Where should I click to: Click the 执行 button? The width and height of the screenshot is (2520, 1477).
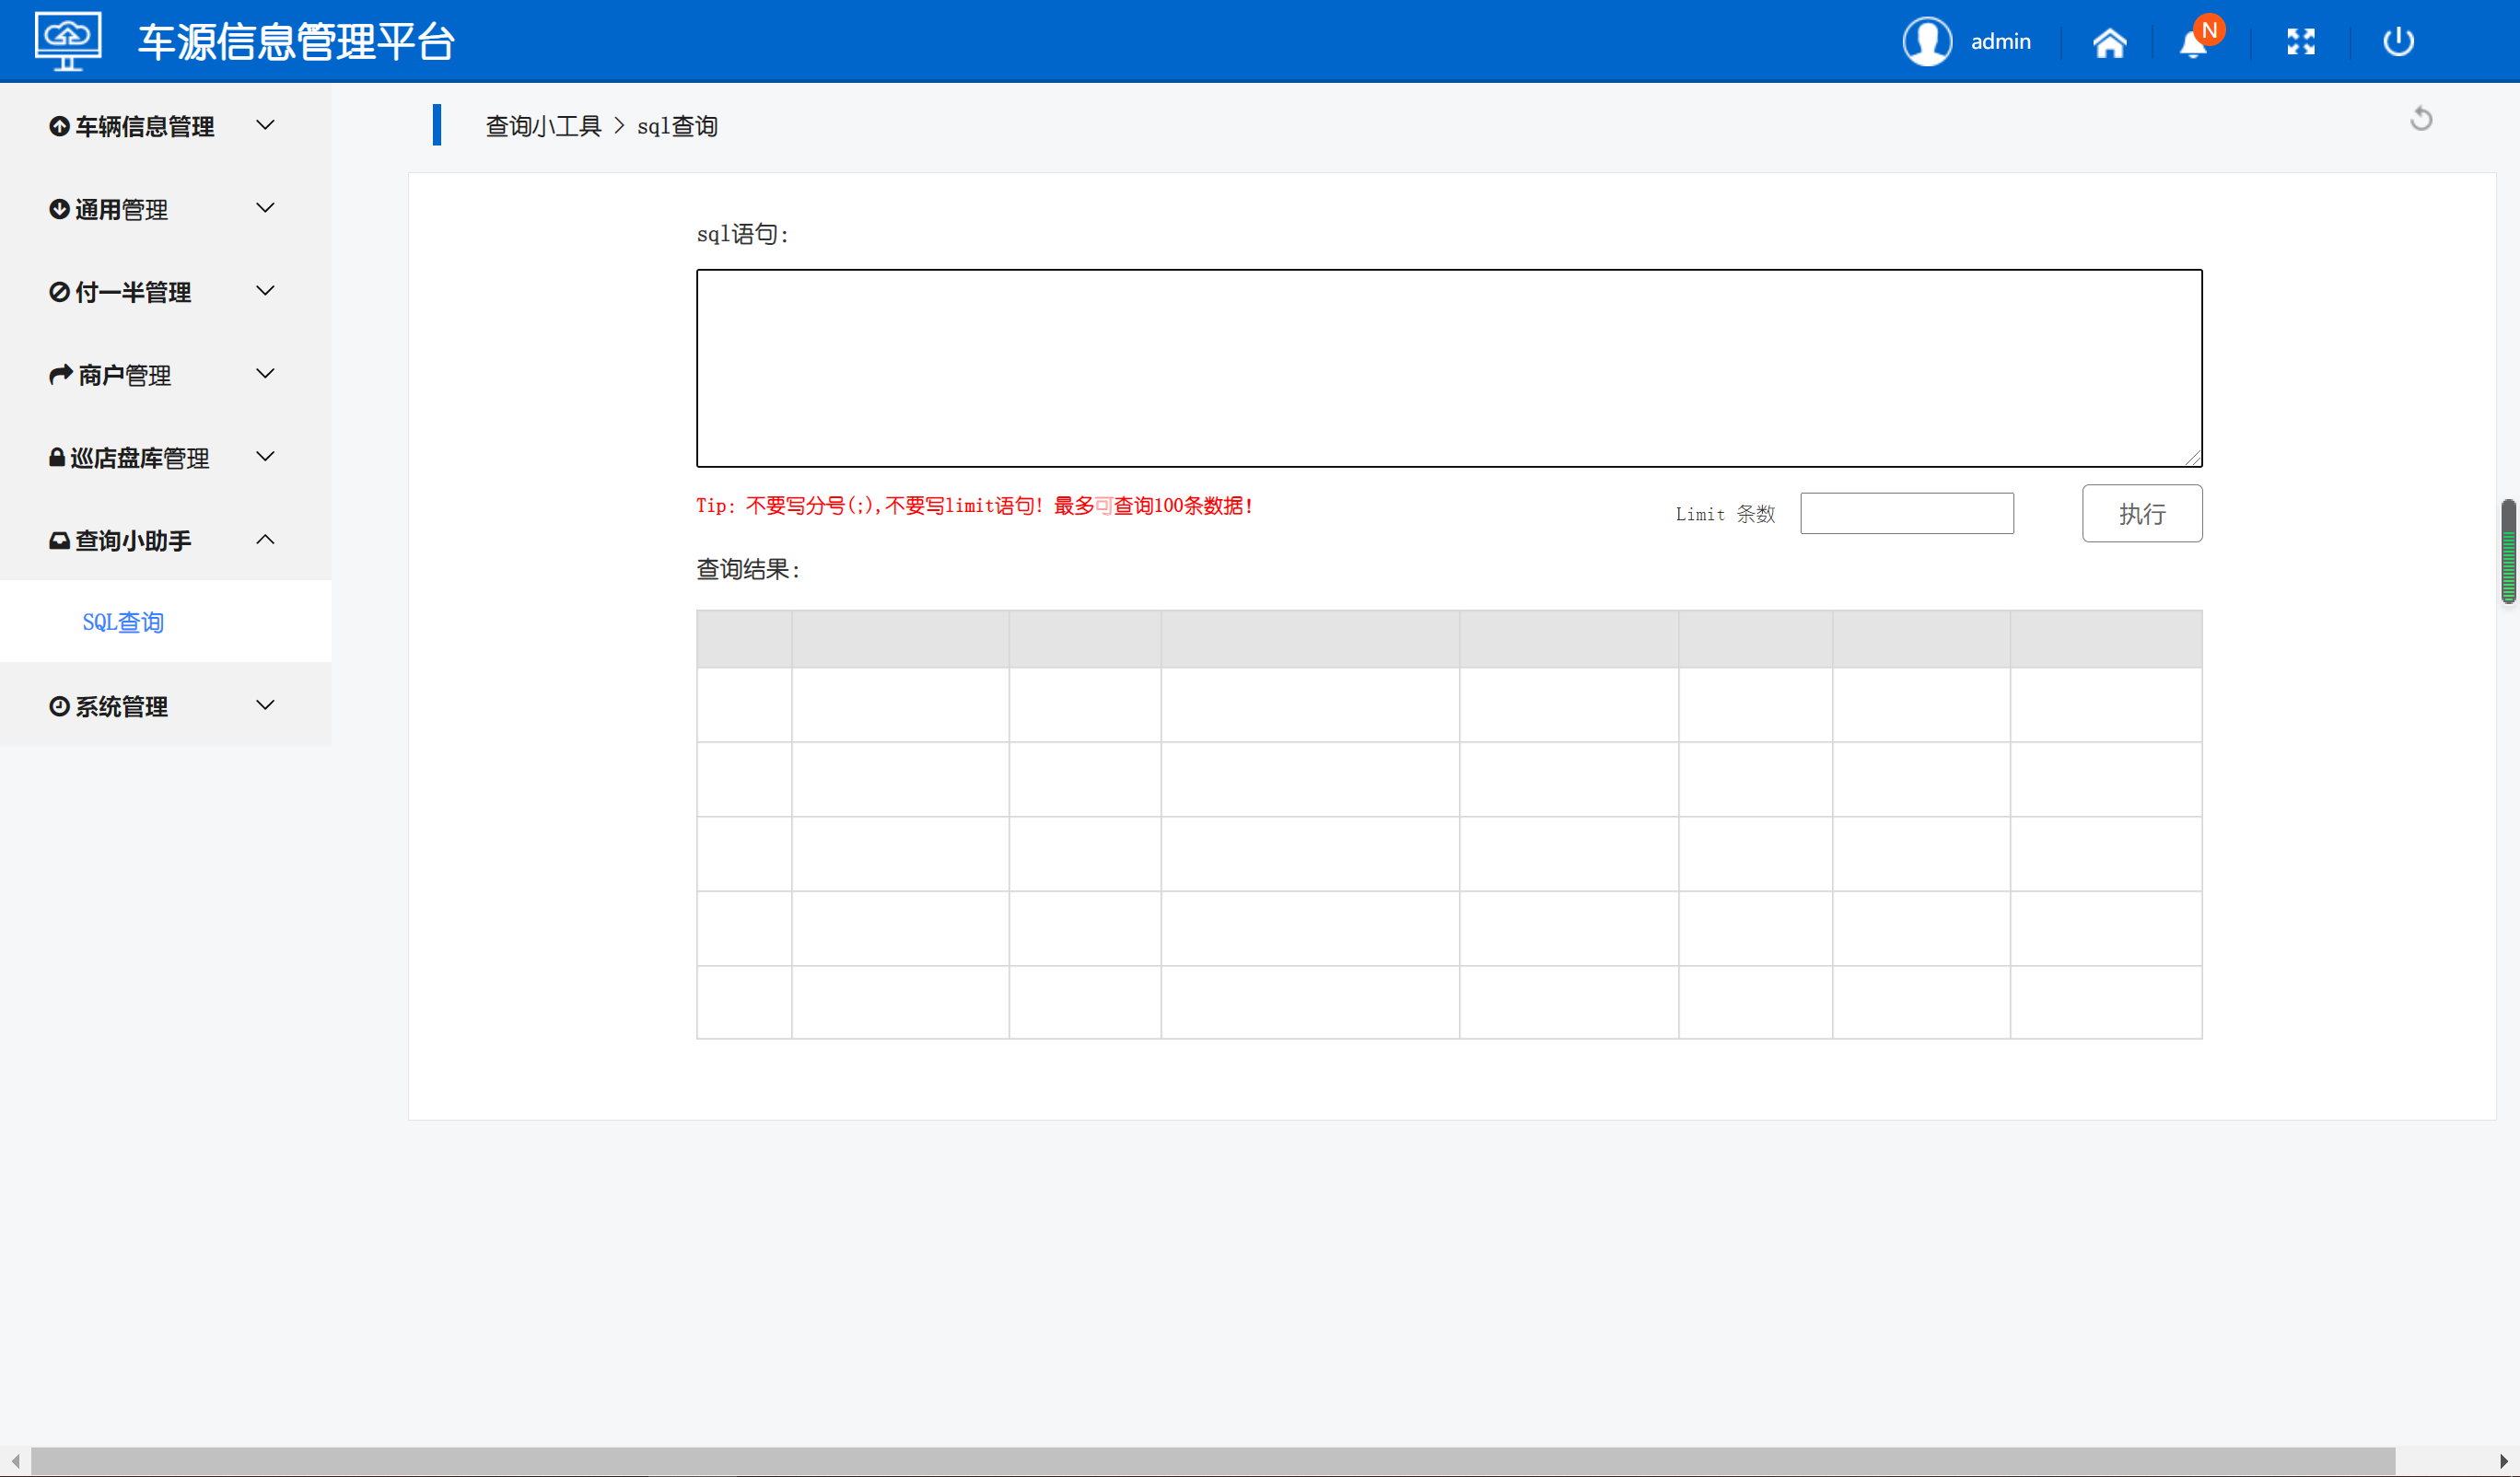(x=2142, y=514)
